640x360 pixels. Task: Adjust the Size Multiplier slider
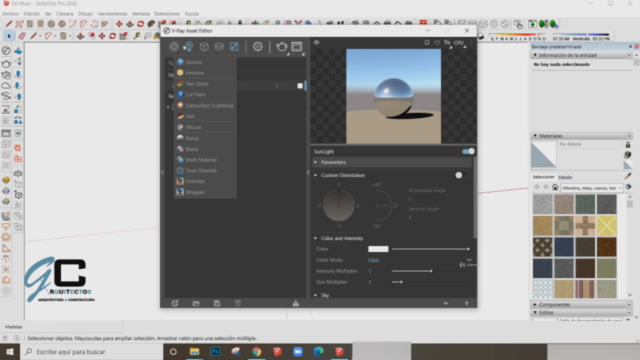tap(431, 282)
